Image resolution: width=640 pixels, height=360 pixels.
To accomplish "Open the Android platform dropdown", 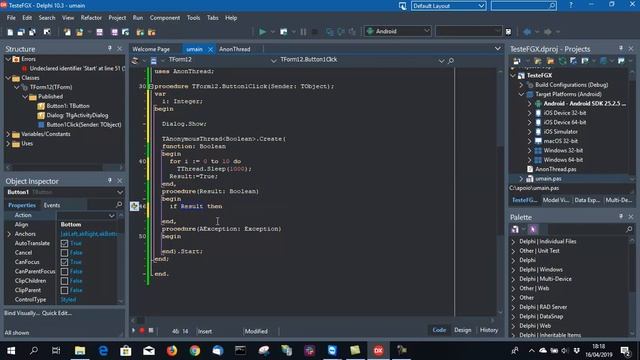I will click(x=426, y=31).
